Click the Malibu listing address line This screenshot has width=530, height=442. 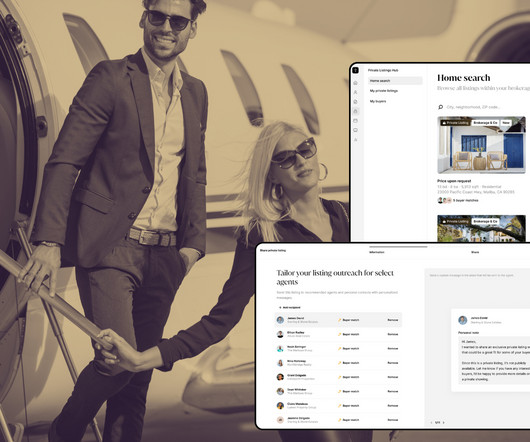(x=476, y=192)
